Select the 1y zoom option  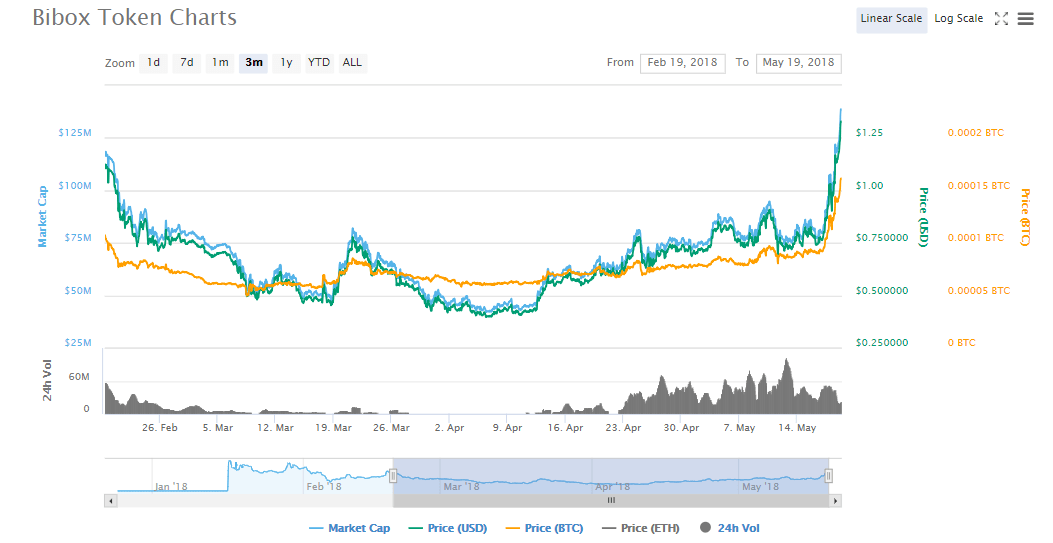click(286, 63)
